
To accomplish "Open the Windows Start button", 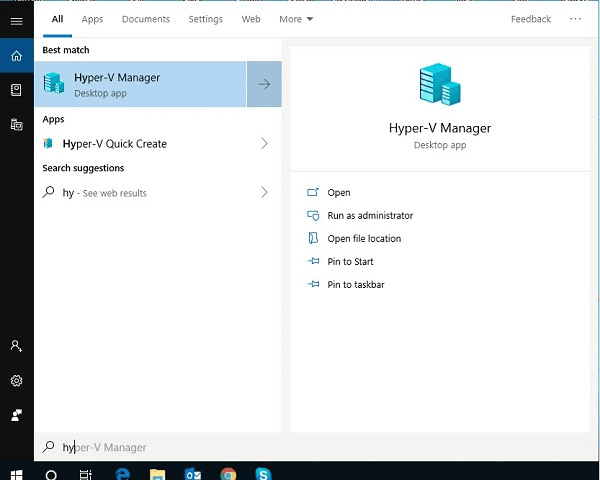I will coord(16,475).
